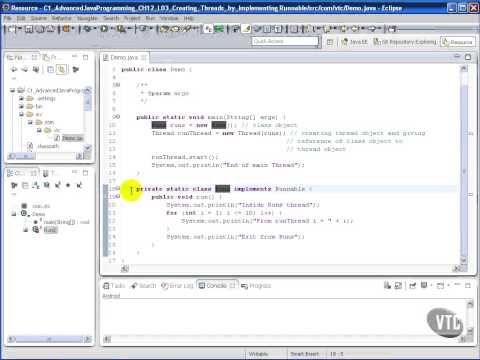Screen dimensions: 480x360
Task: Click the editor vertical scrollbar down arrow
Action: (x=464, y=260)
